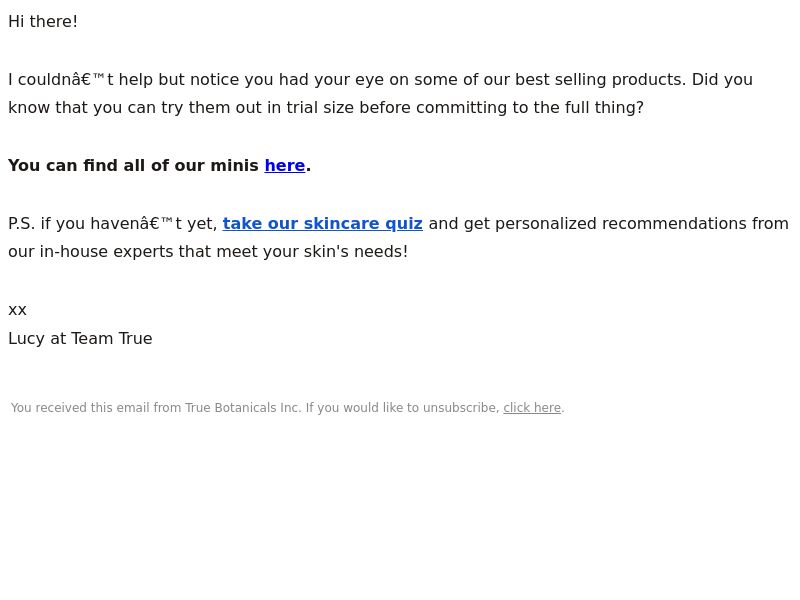Click the "True Botanicals Inc." footer text
Screen dimensions: 800x600
point(243,408)
